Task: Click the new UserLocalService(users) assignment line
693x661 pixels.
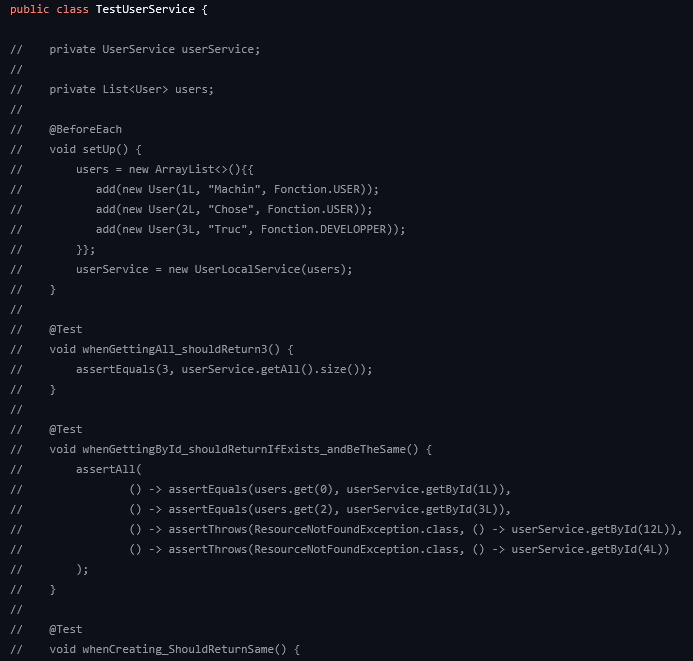Action: (214, 269)
